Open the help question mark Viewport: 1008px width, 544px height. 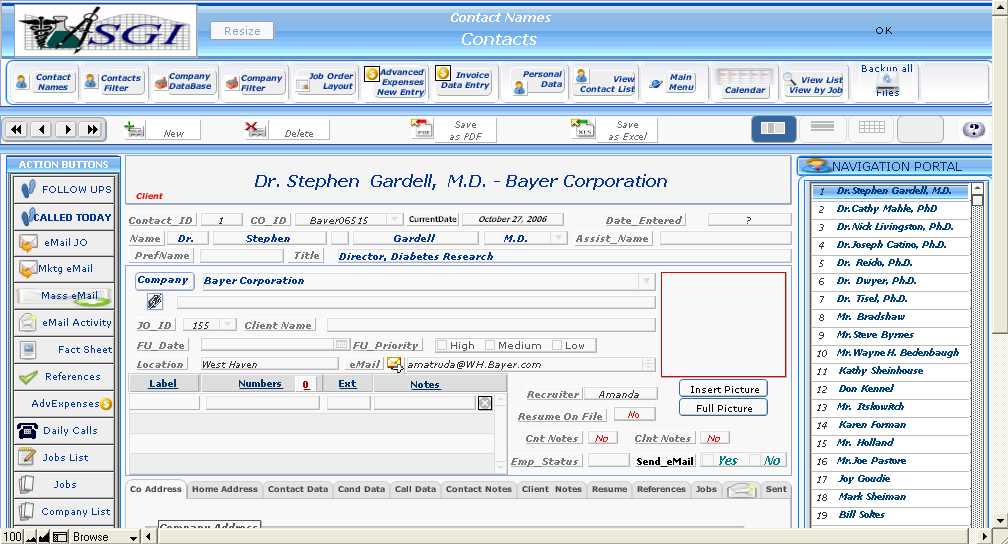[973, 129]
